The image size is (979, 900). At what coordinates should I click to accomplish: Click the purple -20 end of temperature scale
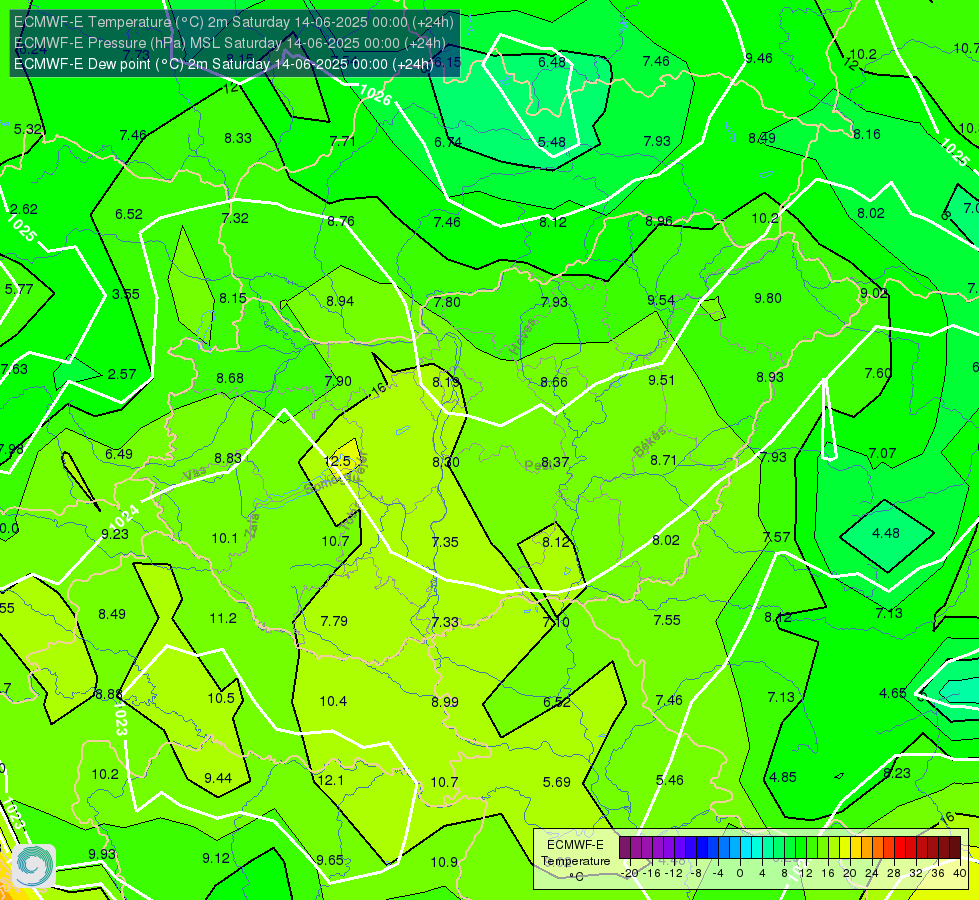pyautogui.click(x=624, y=848)
